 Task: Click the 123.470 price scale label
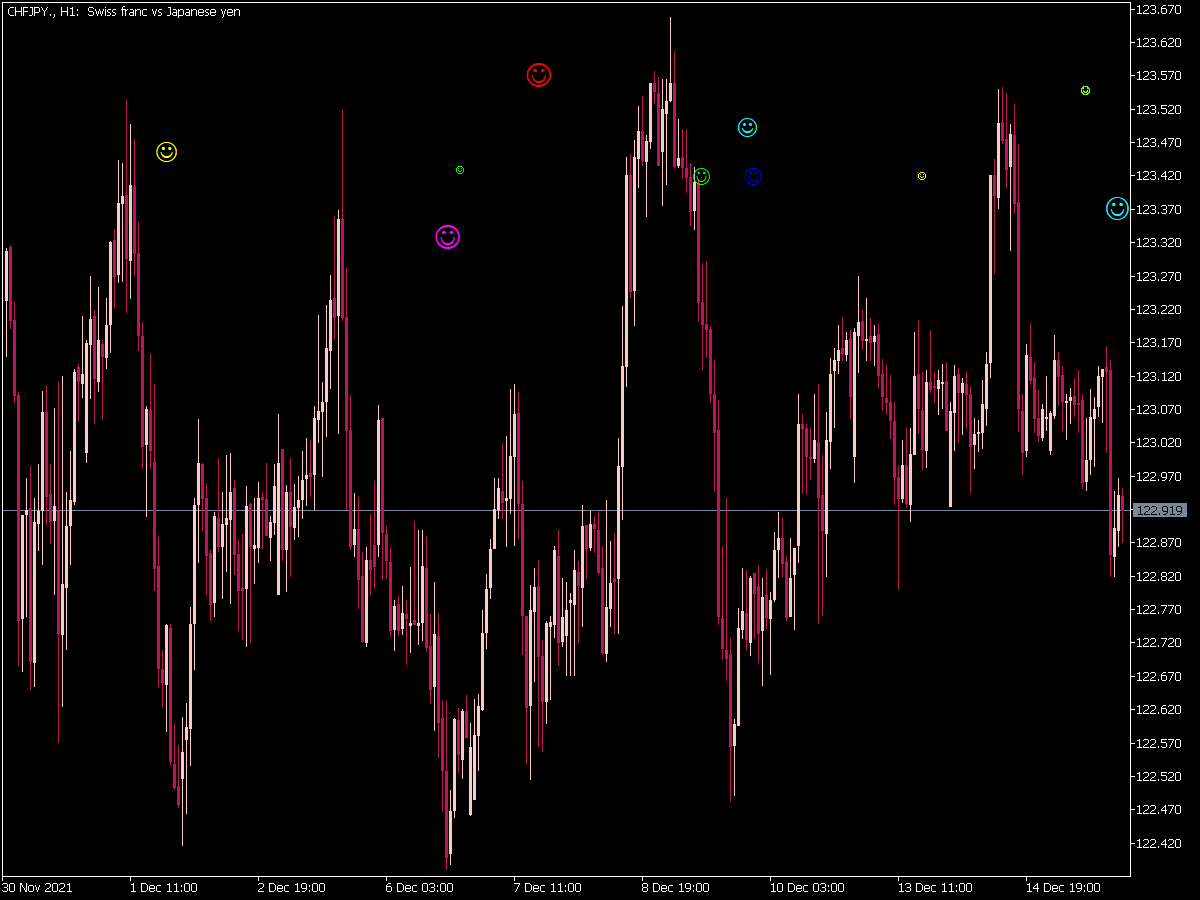coord(1160,143)
